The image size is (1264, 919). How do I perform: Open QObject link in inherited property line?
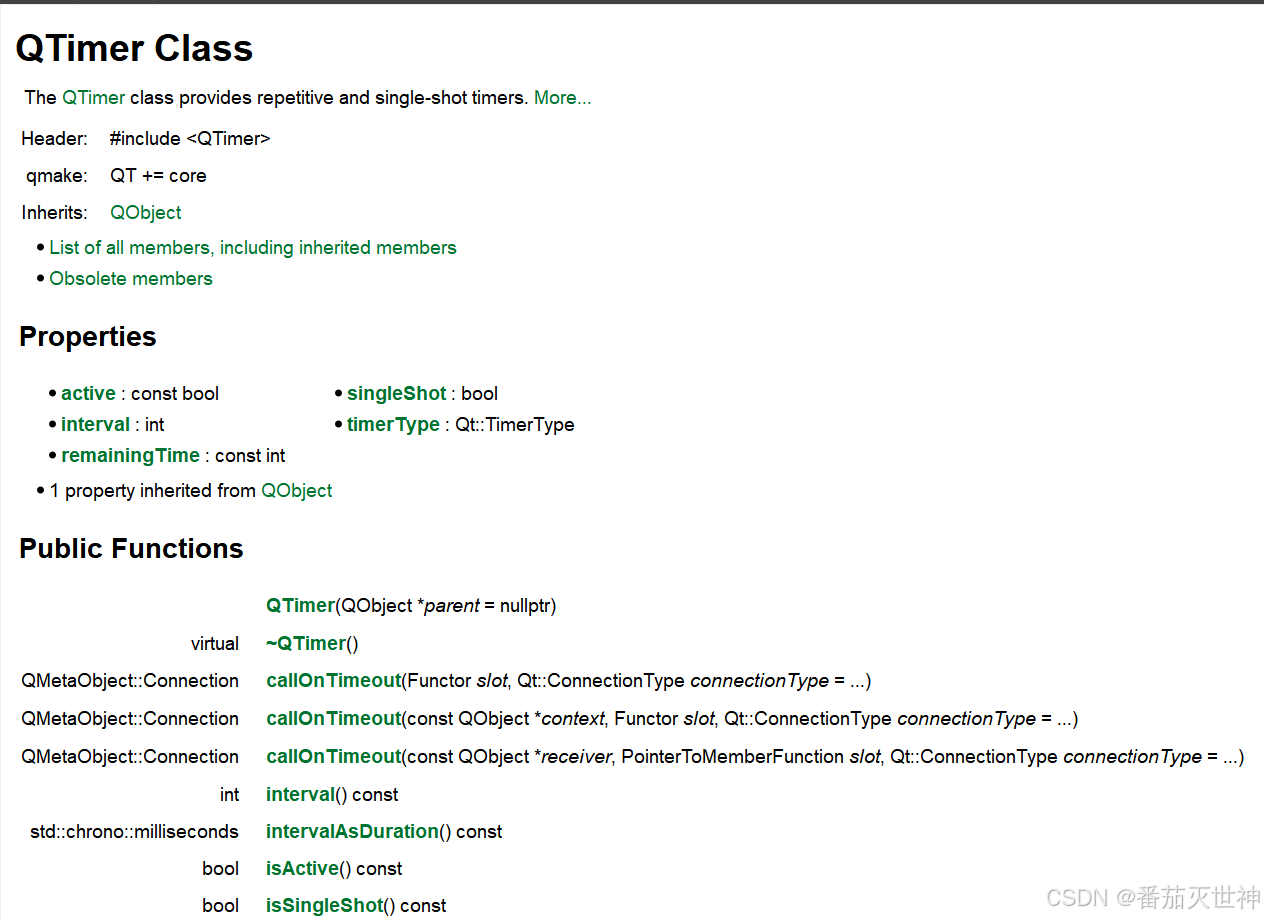click(x=297, y=491)
